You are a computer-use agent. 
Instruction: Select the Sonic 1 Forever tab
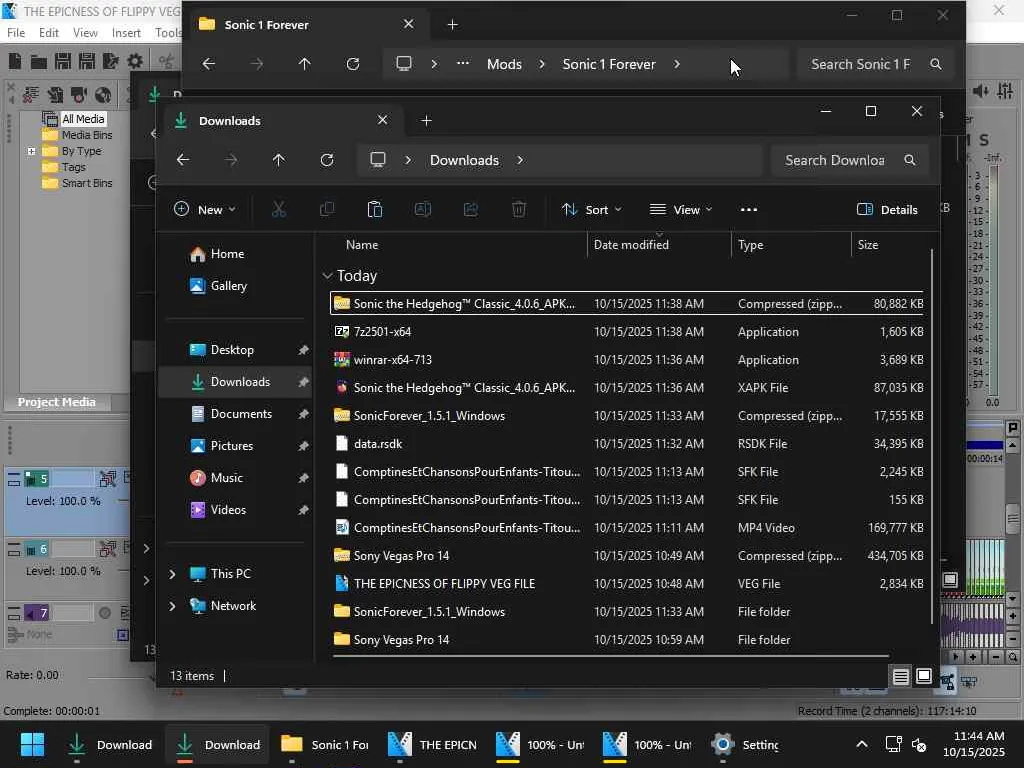[x=307, y=25]
